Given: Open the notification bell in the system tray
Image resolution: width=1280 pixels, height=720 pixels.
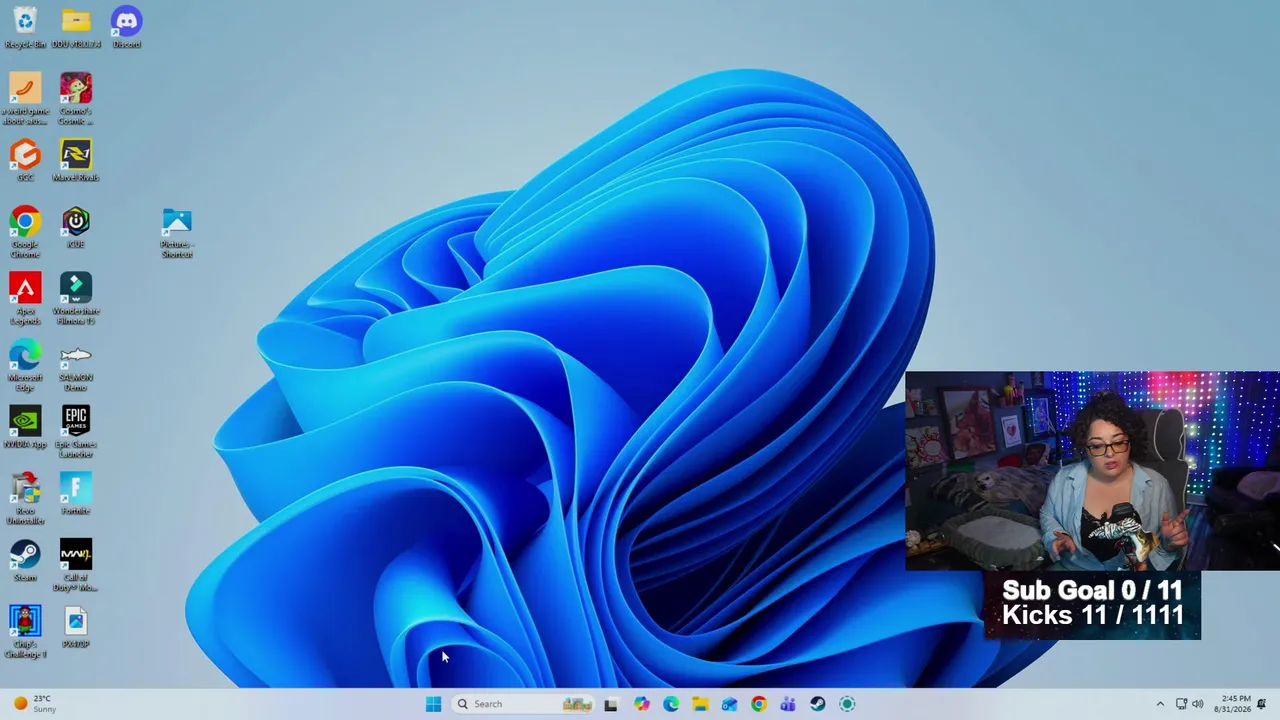Looking at the screenshot, I should tap(1262, 704).
